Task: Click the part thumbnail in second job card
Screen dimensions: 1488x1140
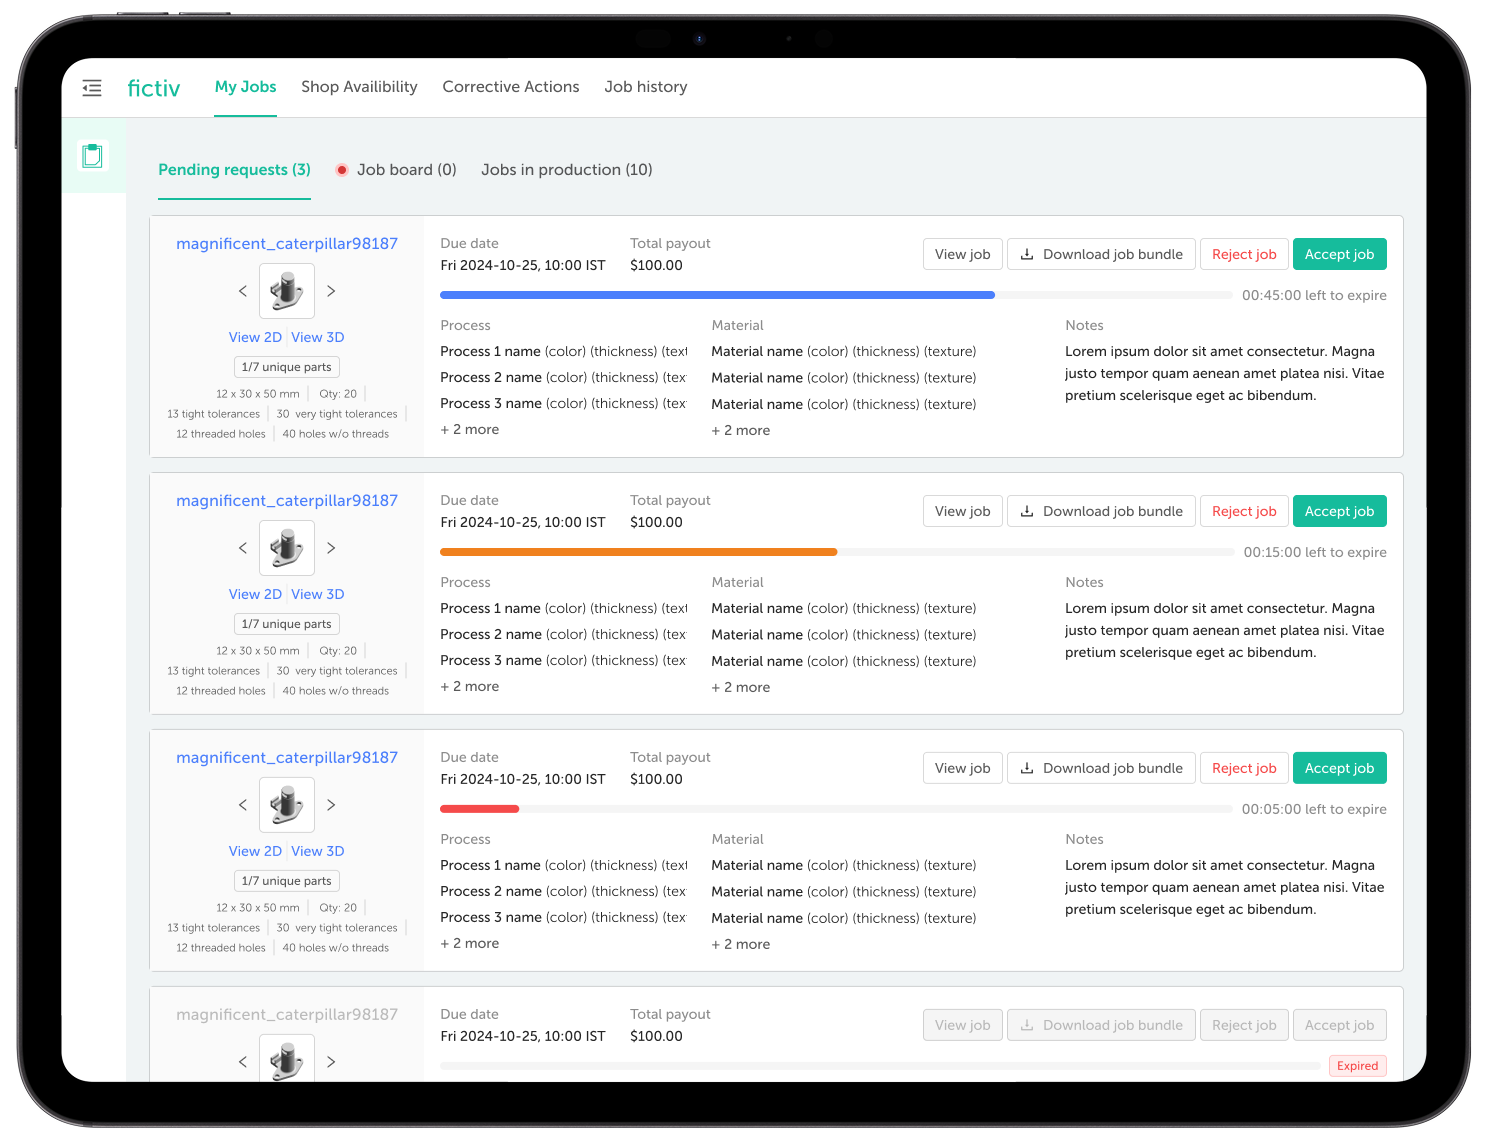Action: click(287, 548)
